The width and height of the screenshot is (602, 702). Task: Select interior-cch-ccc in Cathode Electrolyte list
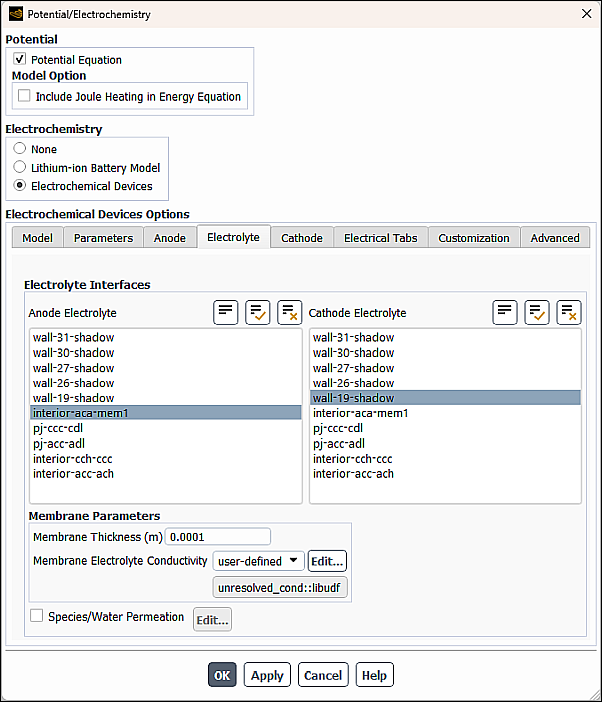445,458
